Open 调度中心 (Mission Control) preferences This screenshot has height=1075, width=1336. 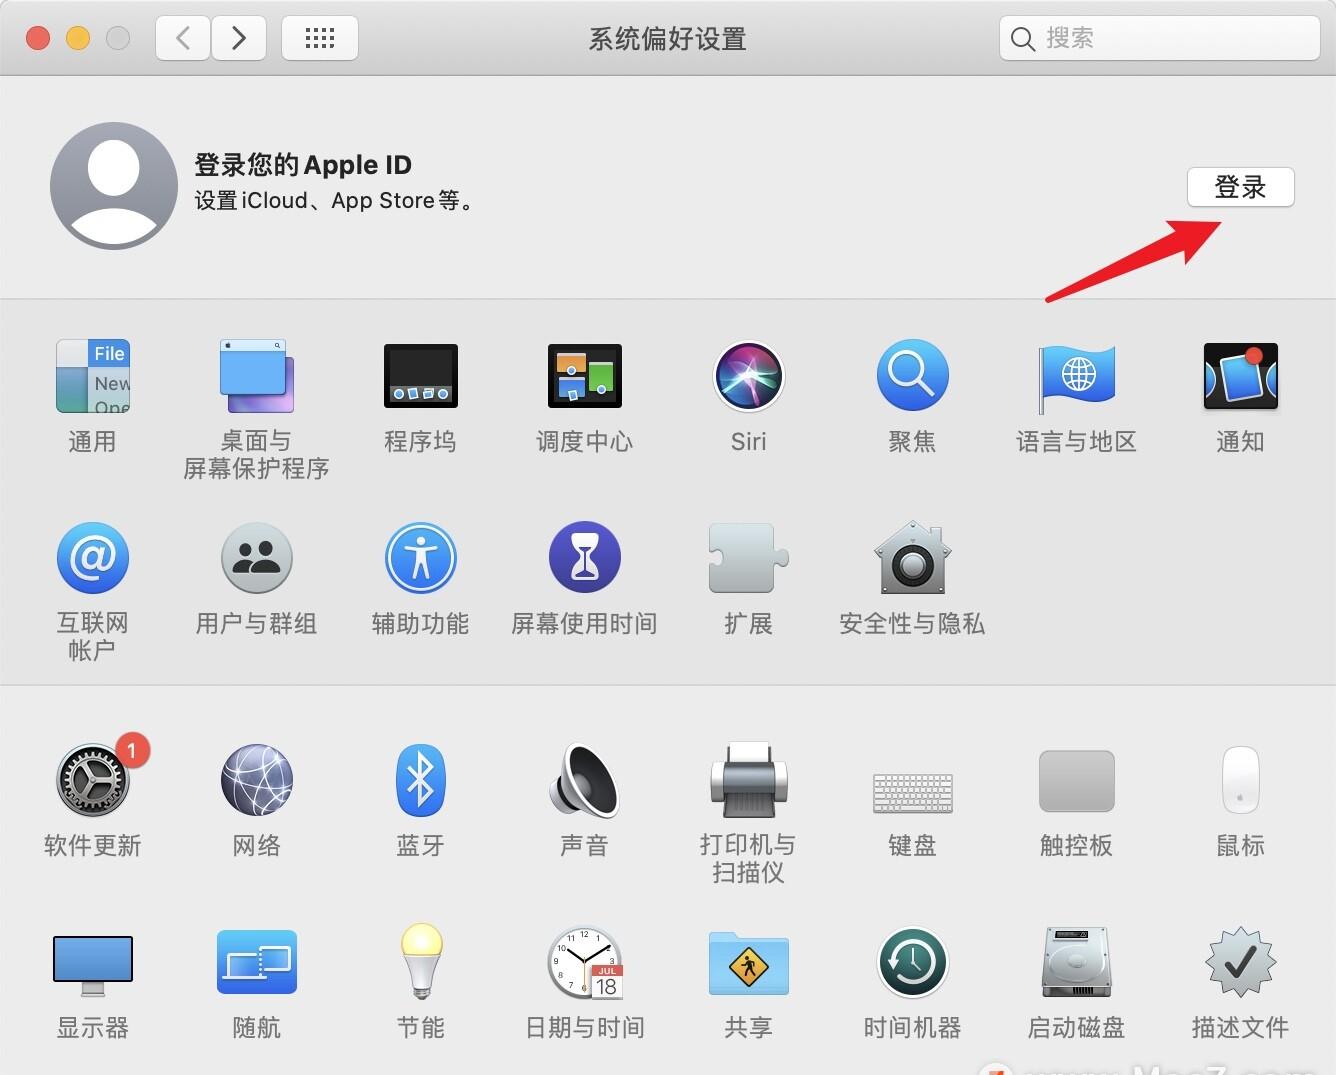coord(584,376)
